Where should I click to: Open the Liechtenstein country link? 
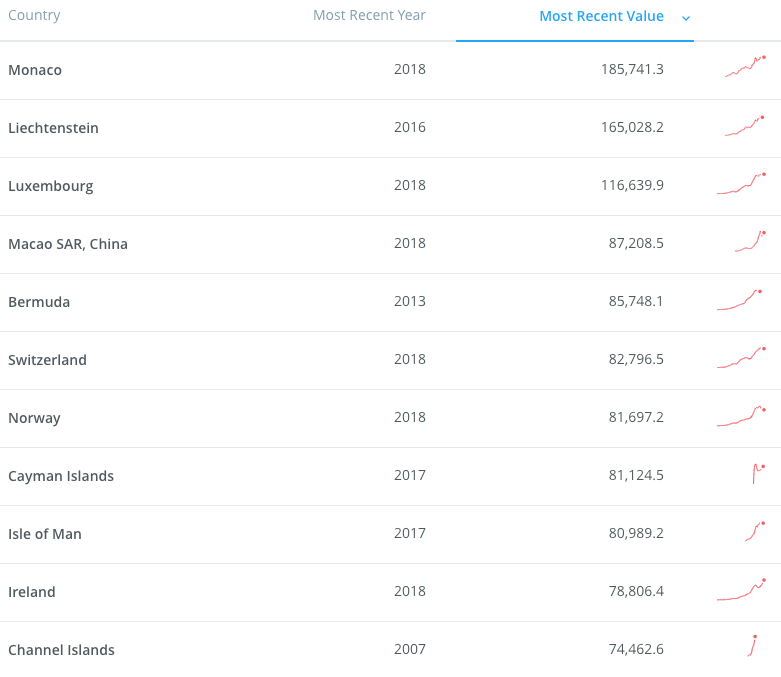(53, 128)
